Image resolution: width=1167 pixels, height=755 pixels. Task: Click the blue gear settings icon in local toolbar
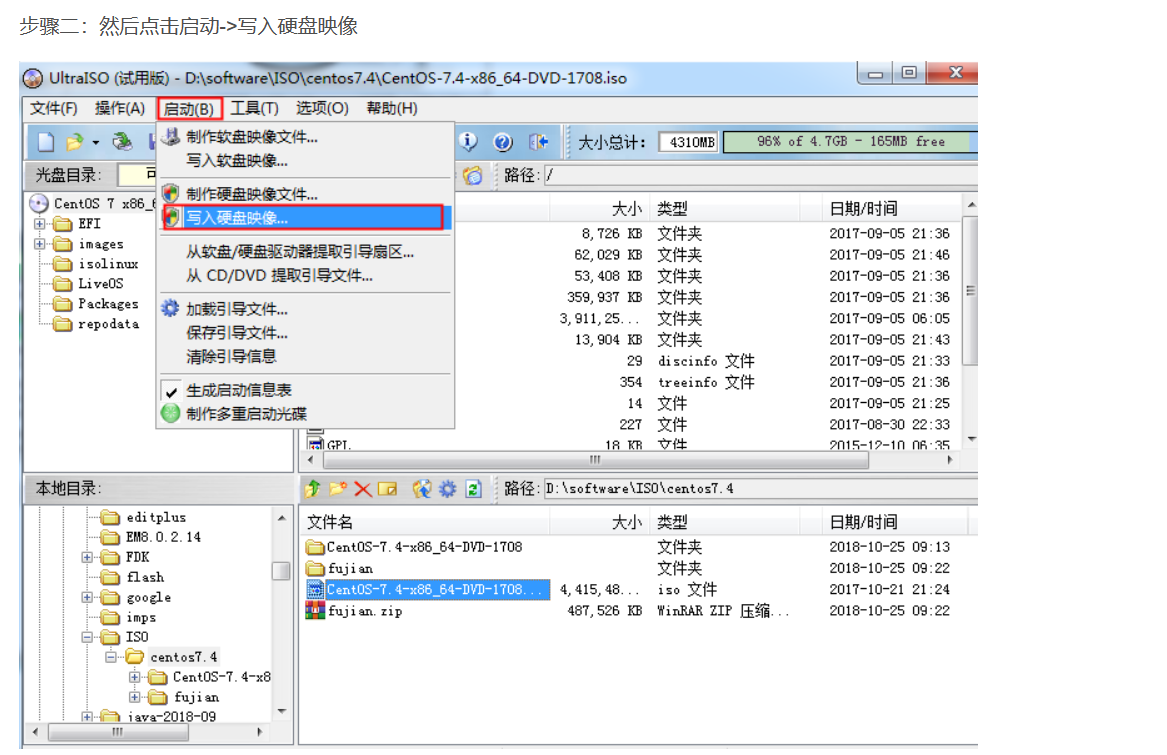(x=447, y=489)
